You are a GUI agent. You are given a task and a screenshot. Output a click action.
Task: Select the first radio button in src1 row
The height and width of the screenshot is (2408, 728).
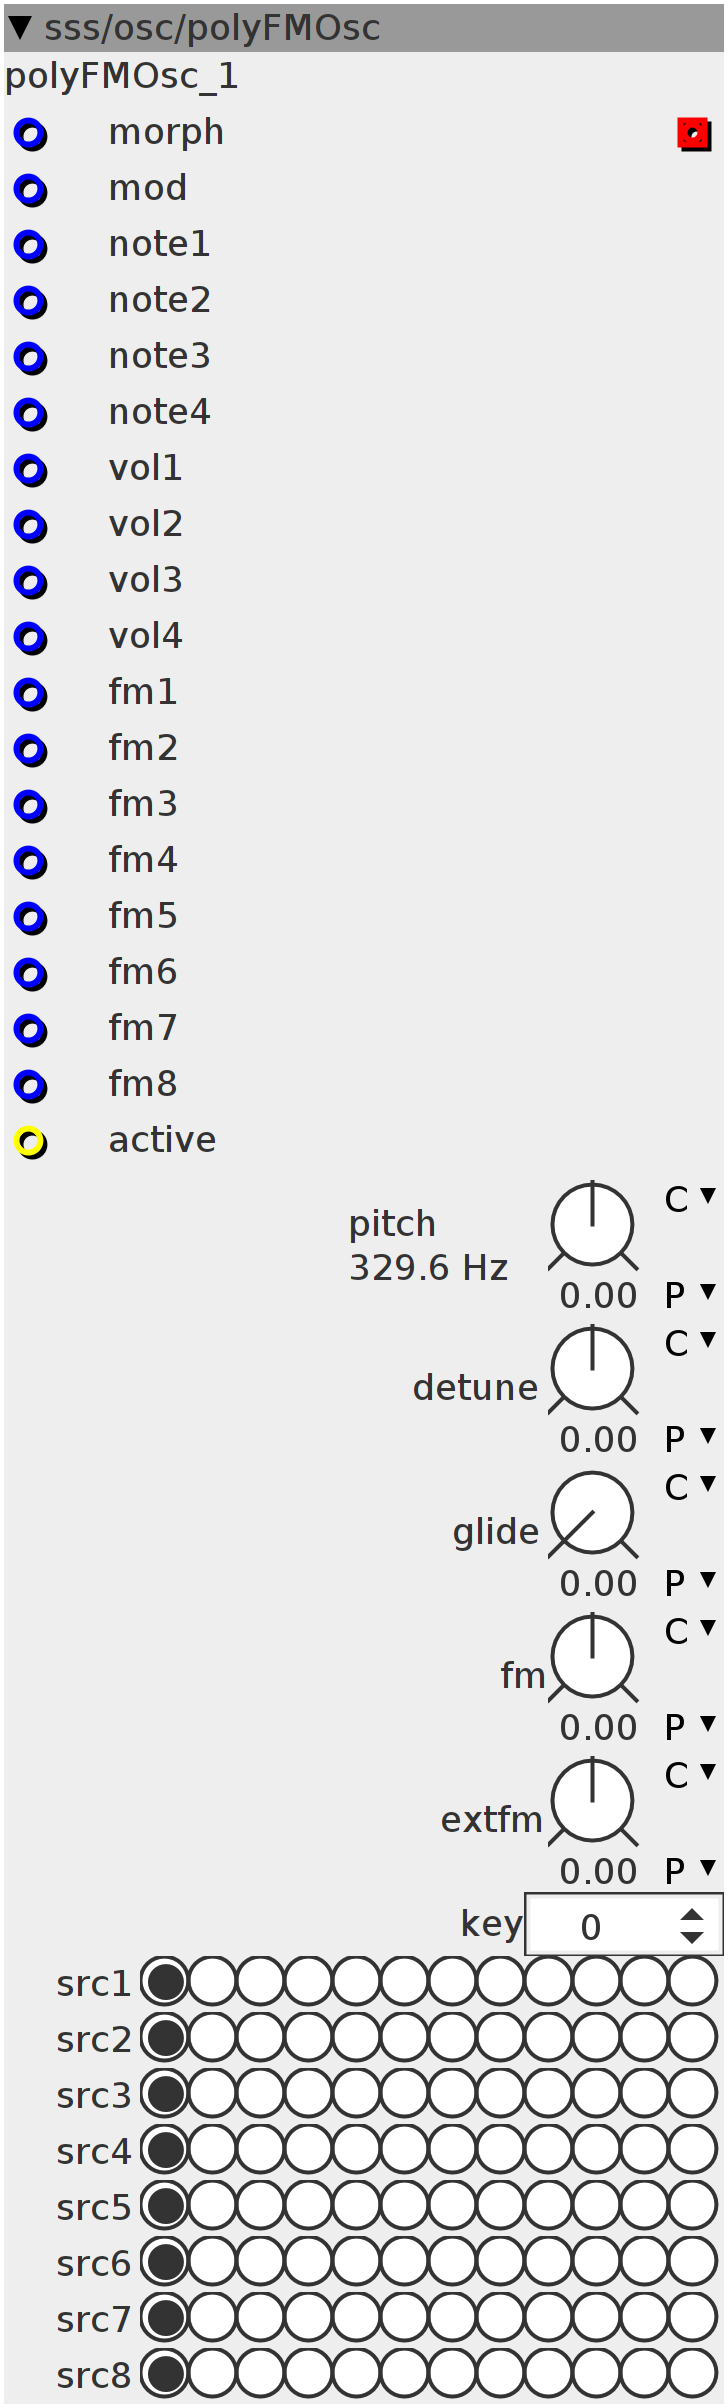[x=165, y=1982]
